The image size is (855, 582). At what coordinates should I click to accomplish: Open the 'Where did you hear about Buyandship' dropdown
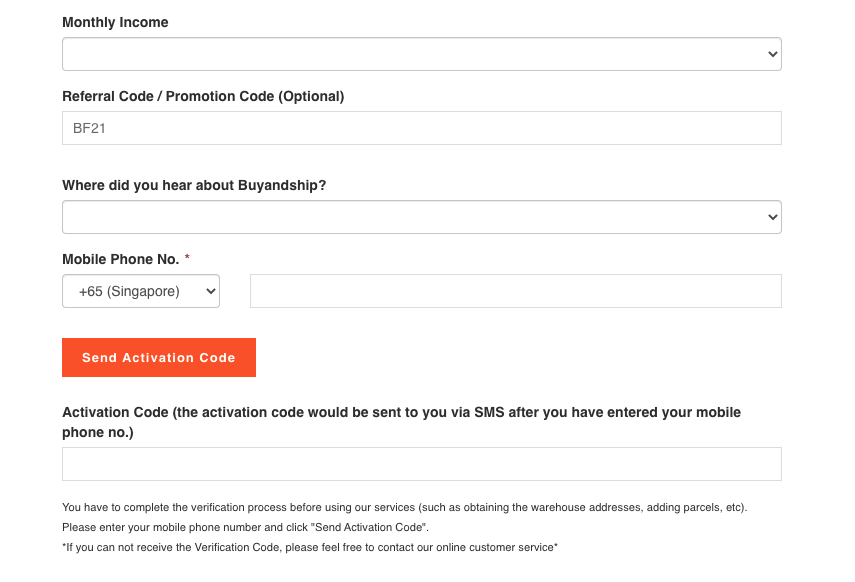point(422,217)
